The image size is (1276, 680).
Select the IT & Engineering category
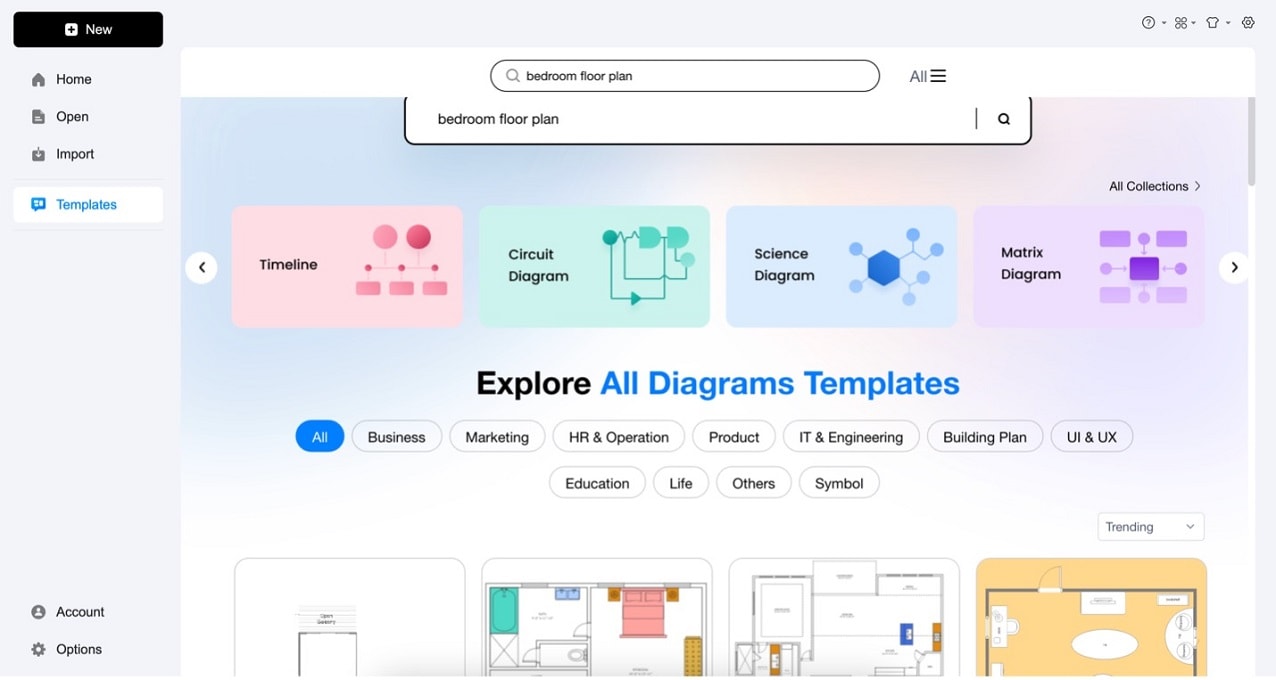[x=851, y=437]
